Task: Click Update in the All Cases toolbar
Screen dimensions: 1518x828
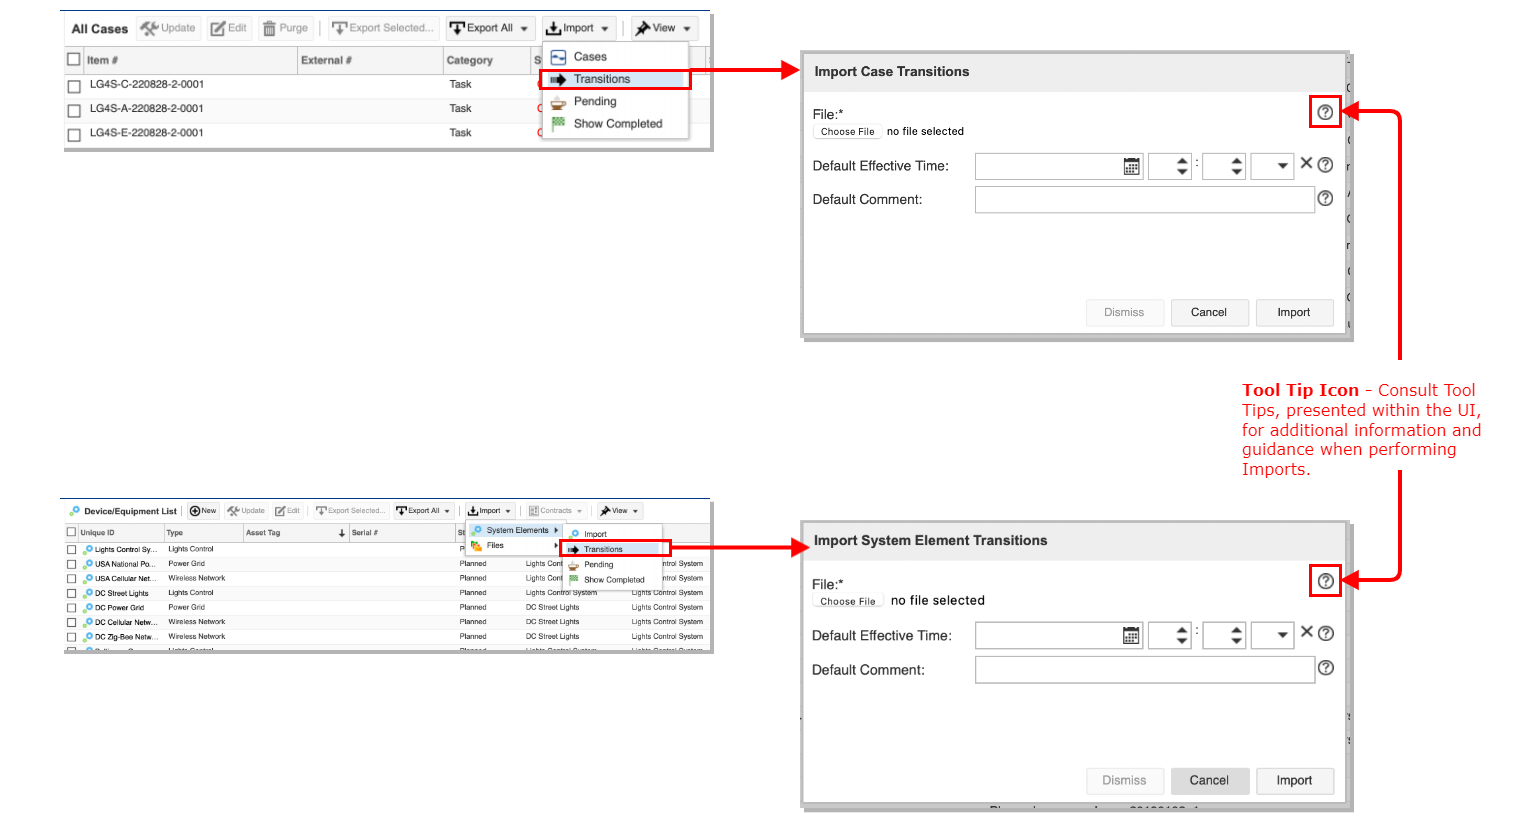Action: 168,28
